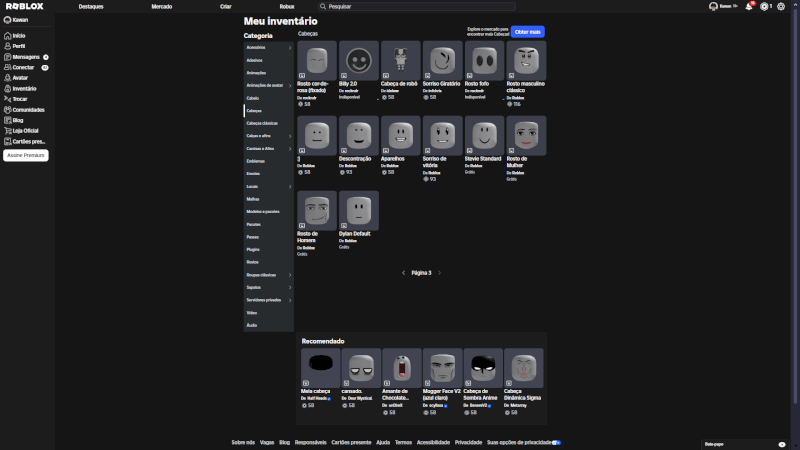Viewport: 800px width, 450px height.
Task: Open the Stevie Standard head item
Action: pyautogui.click(x=484, y=136)
